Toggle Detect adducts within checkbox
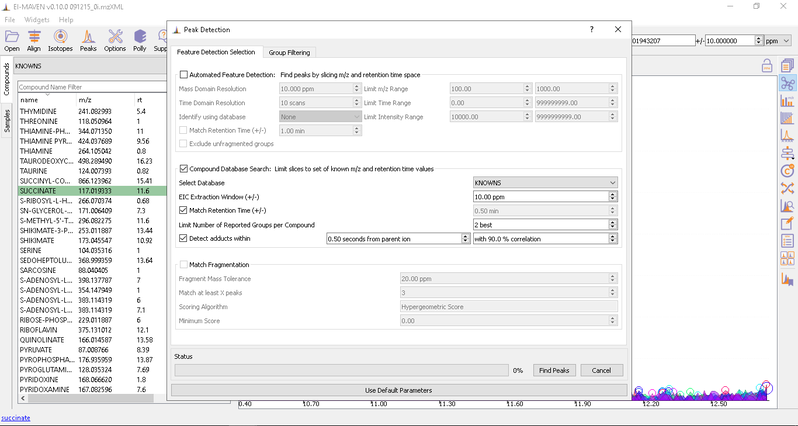 [183, 238]
